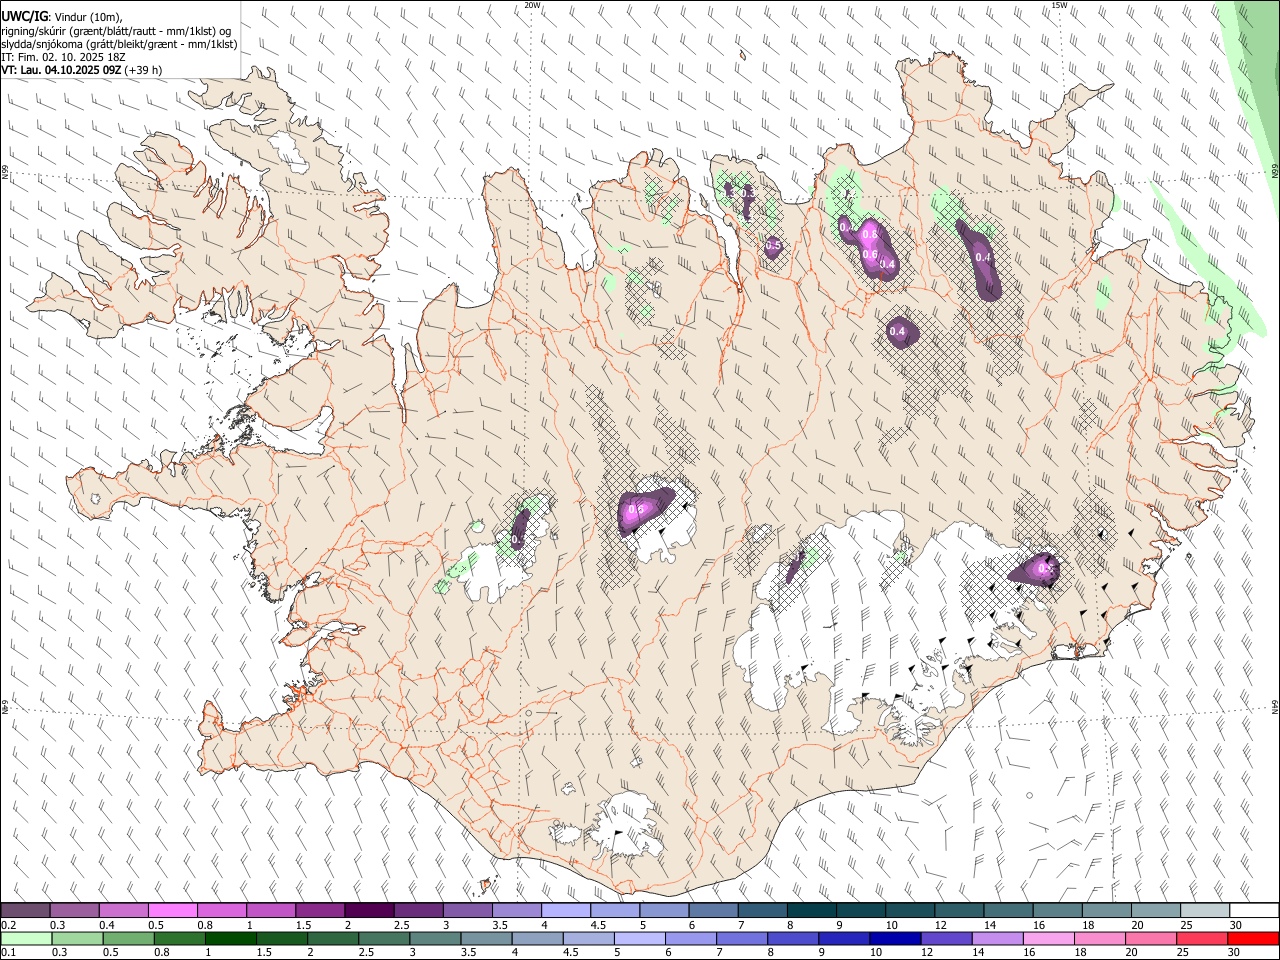Select the gray-green 2.5–3 rain legend swatch
This screenshot has height=960, width=1280.
coord(383,938)
